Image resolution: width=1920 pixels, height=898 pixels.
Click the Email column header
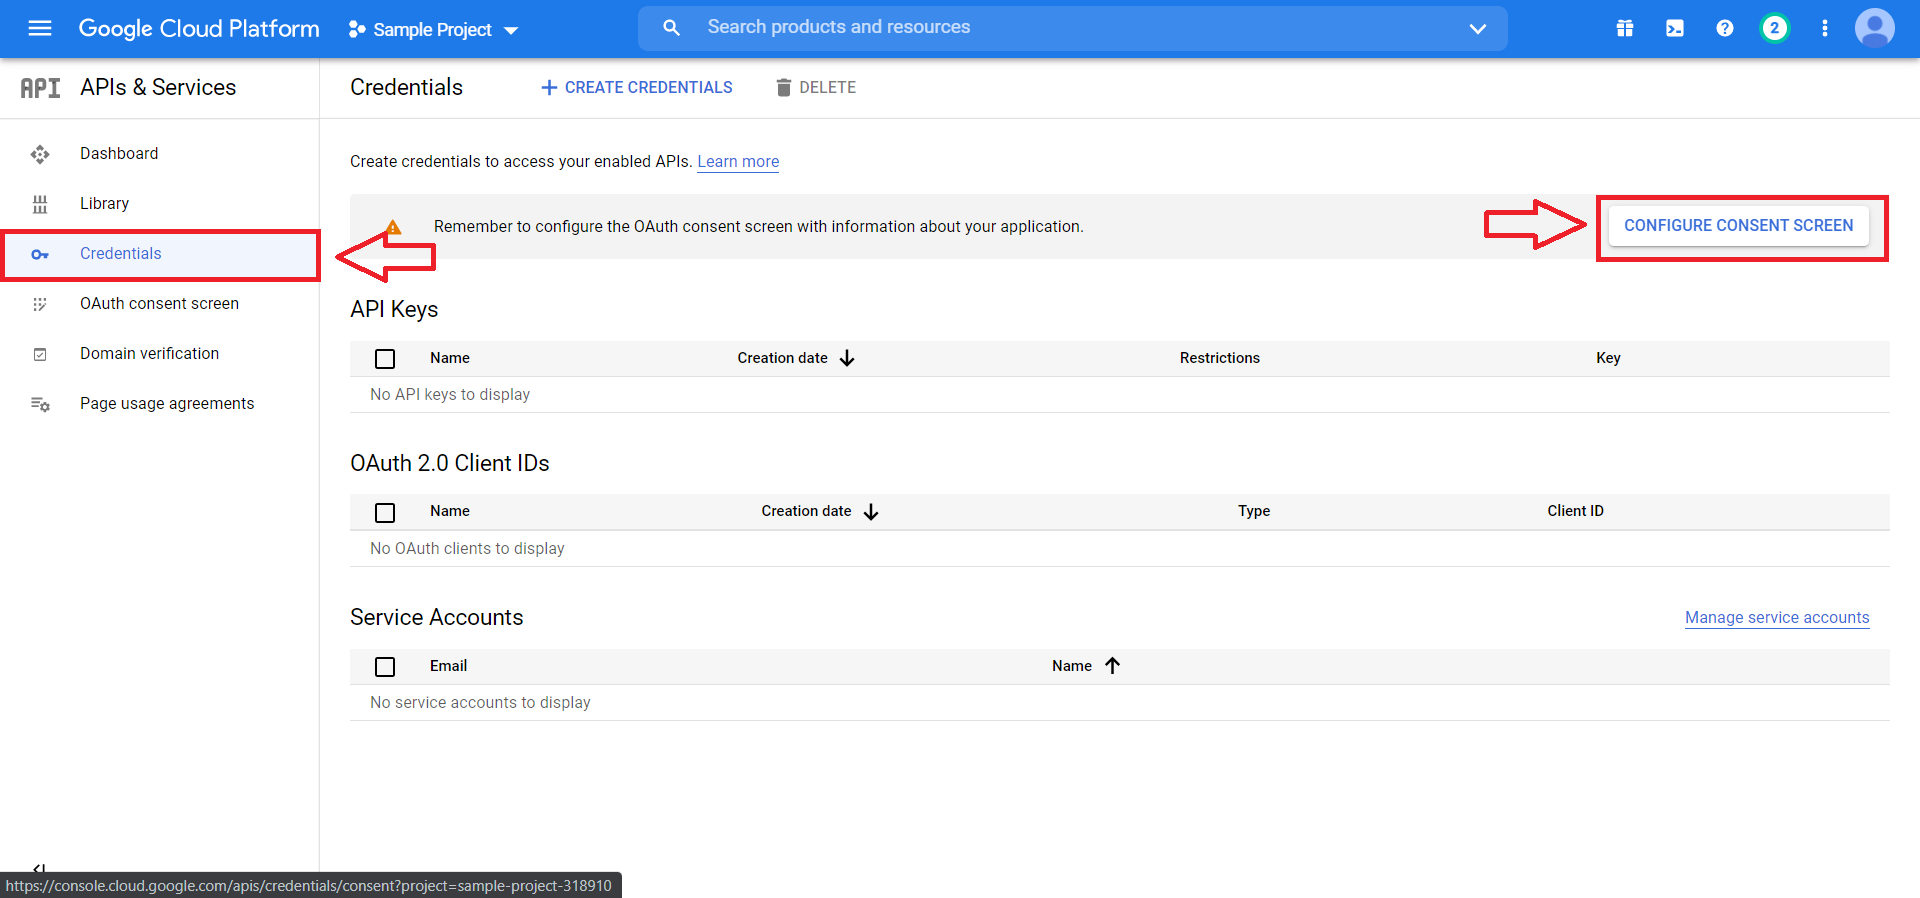coord(449,666)
